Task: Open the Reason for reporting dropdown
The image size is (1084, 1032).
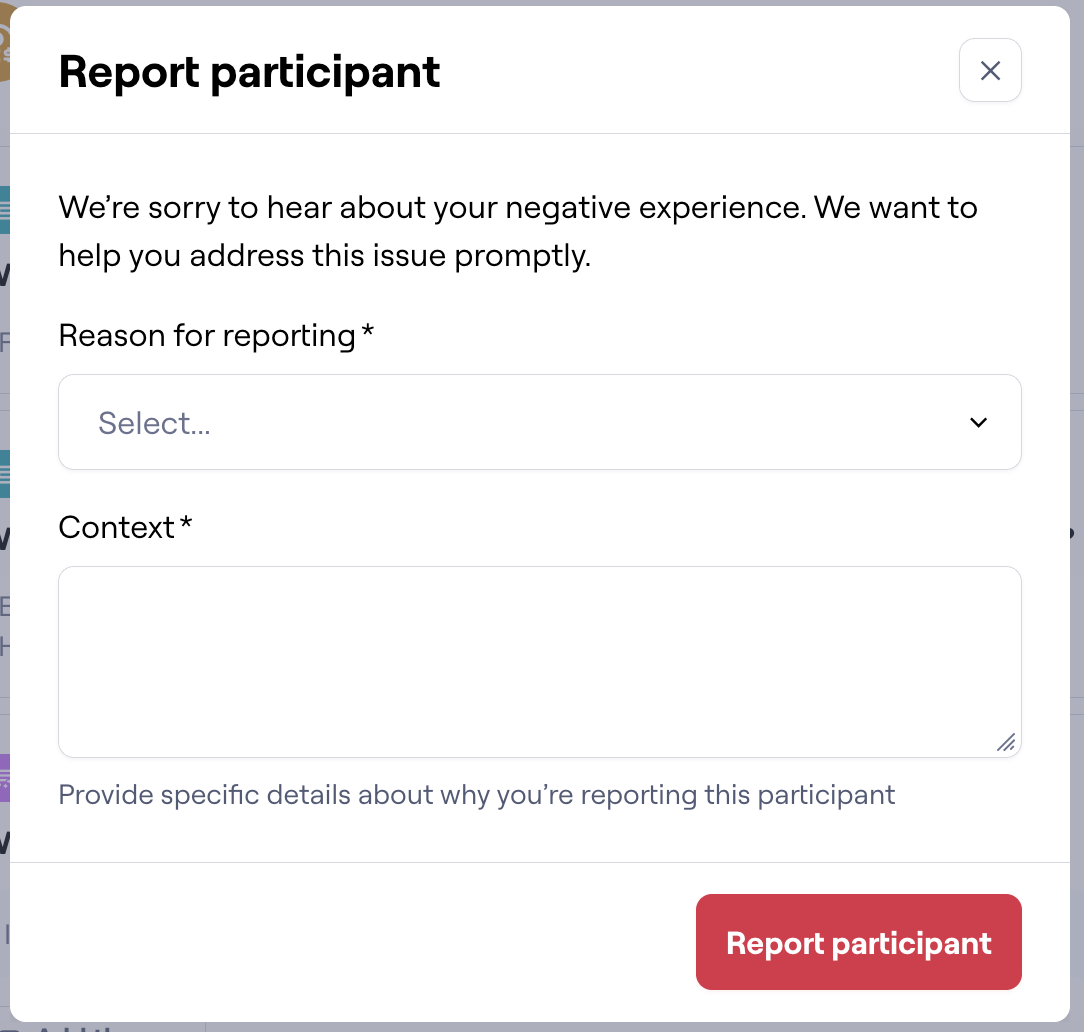Action: (x=540, y=422)
